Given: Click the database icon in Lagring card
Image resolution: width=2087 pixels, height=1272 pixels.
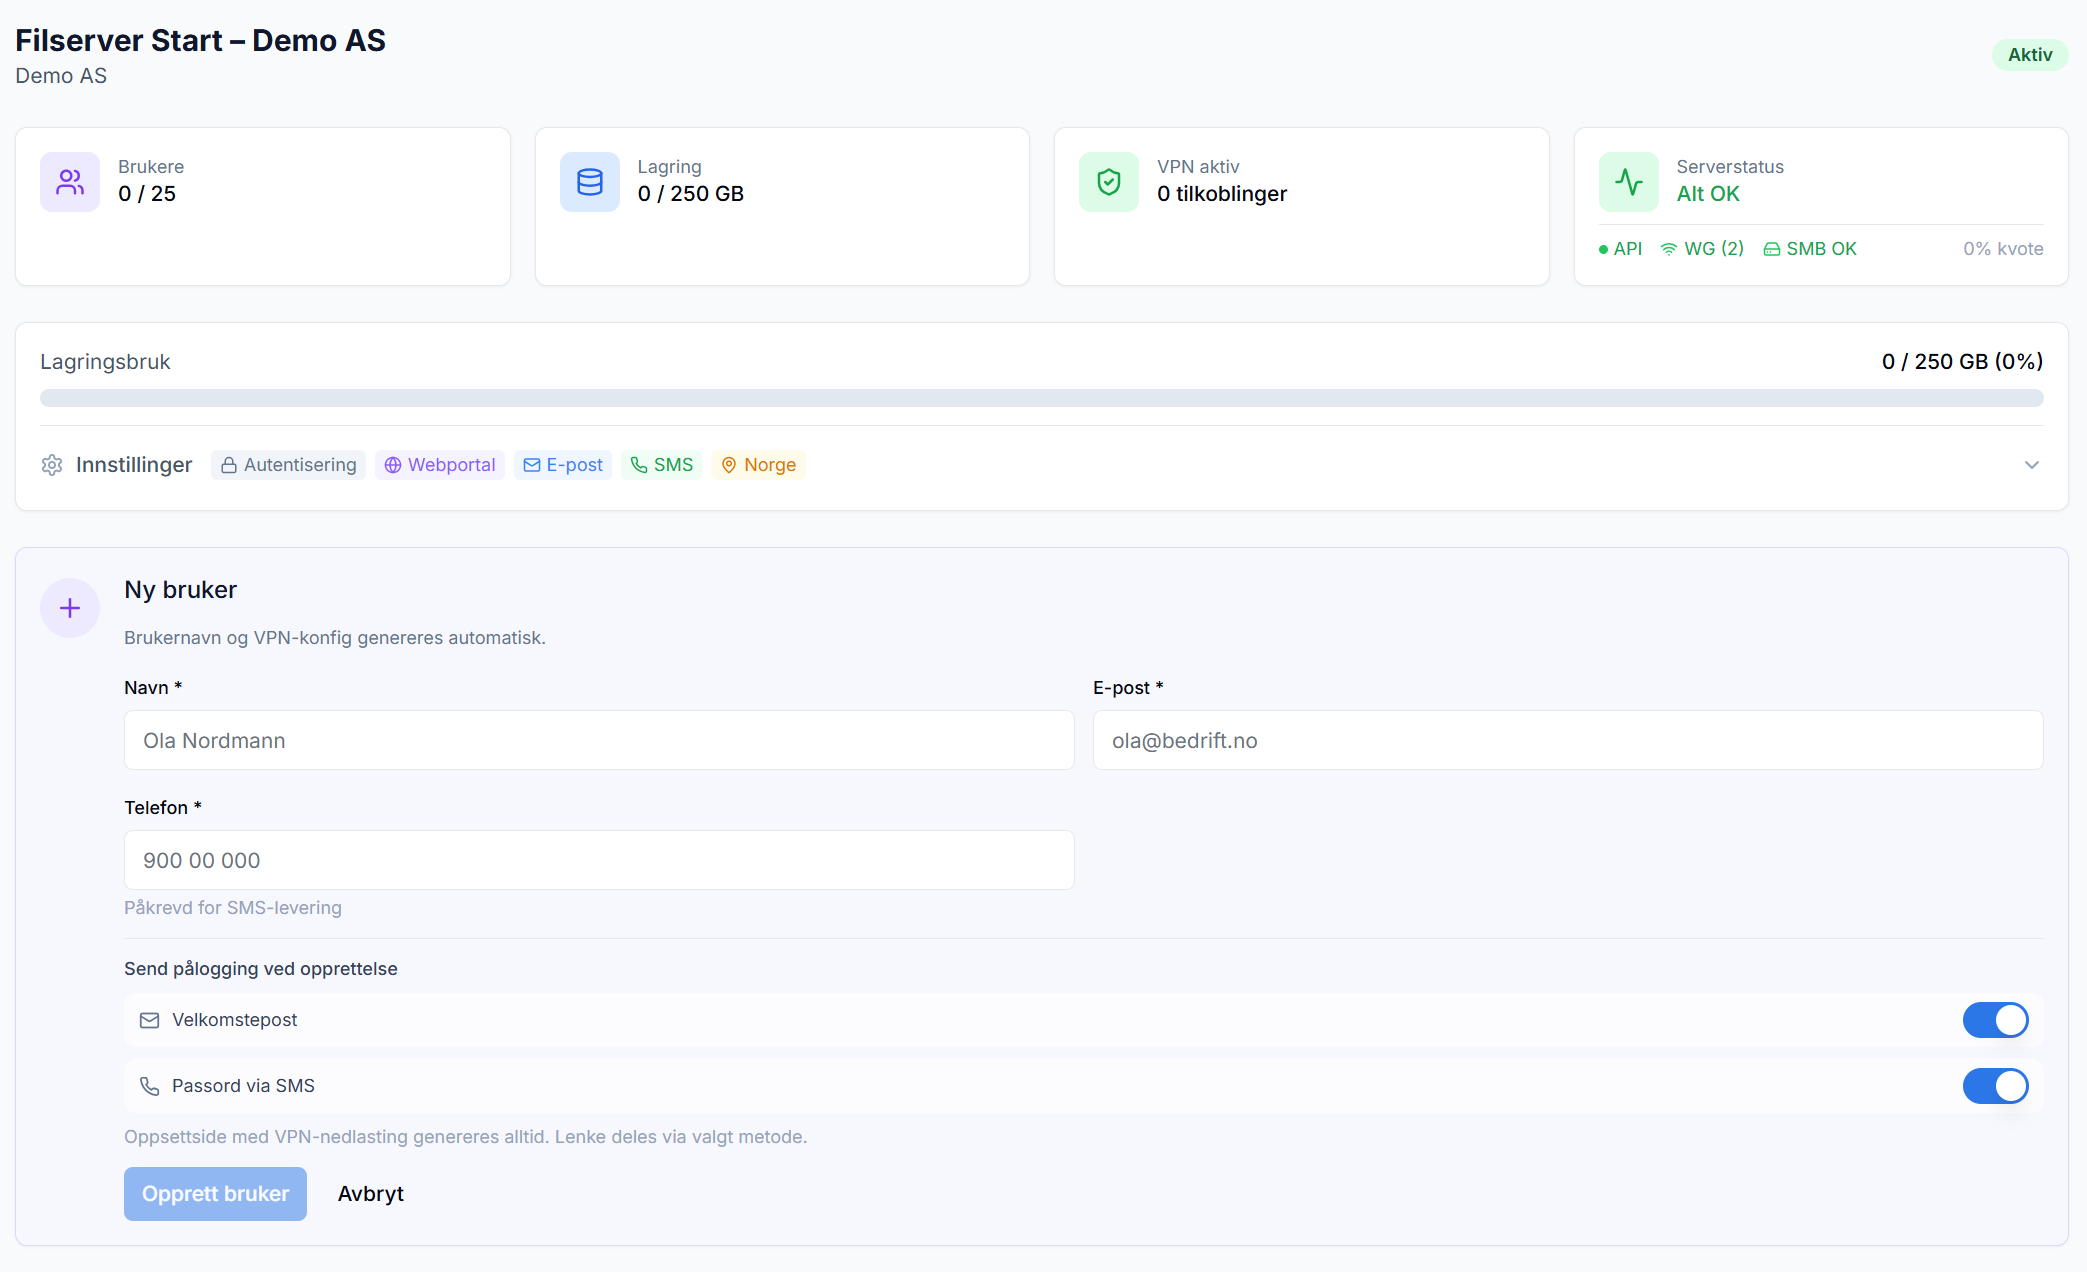Looking at the screenshot, I should click(x=590, y=182).
